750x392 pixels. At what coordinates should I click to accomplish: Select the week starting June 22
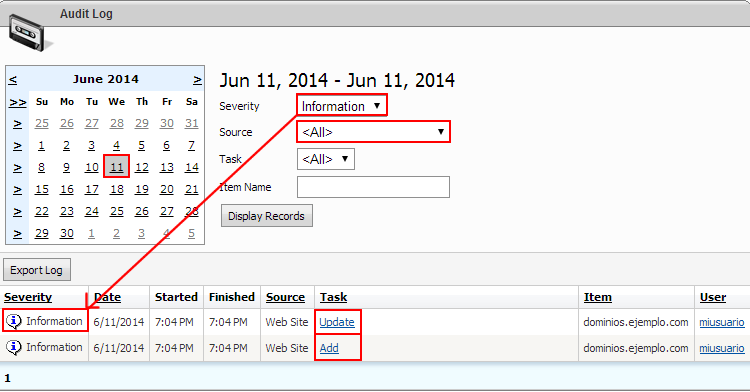click(x=18, y=212)
